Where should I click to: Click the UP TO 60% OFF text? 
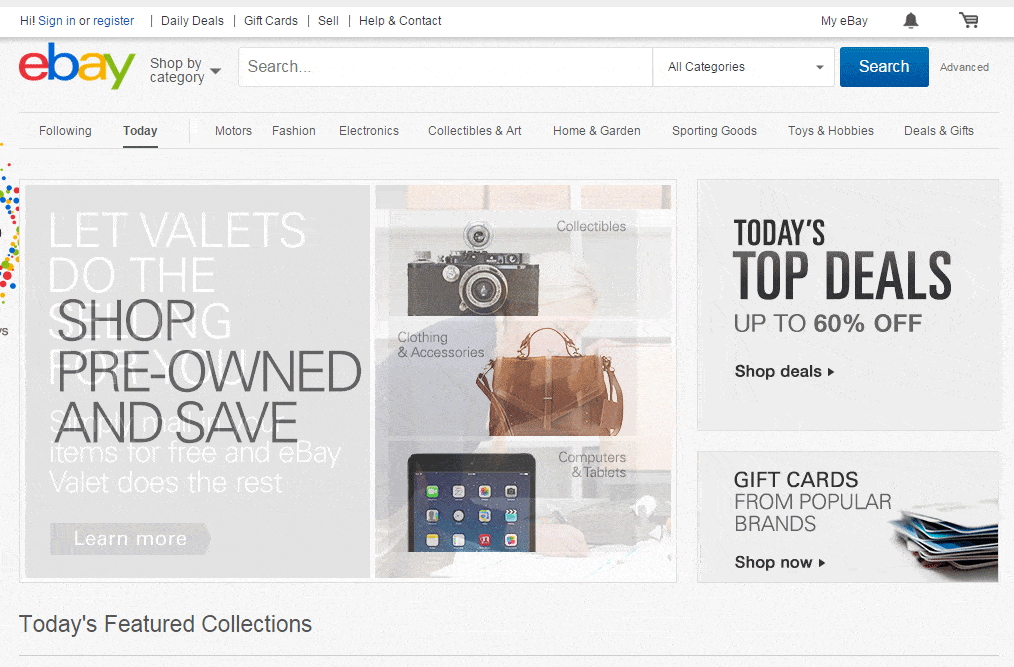(x=828, y=323)
